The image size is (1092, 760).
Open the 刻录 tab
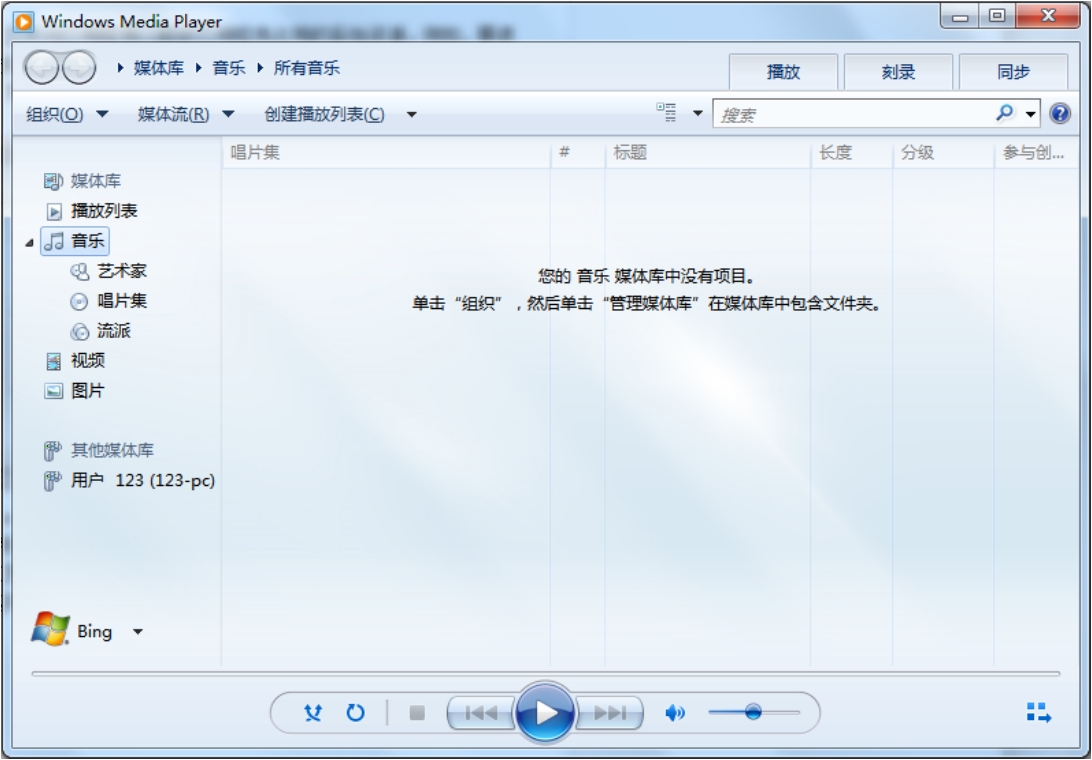(898, 72)
